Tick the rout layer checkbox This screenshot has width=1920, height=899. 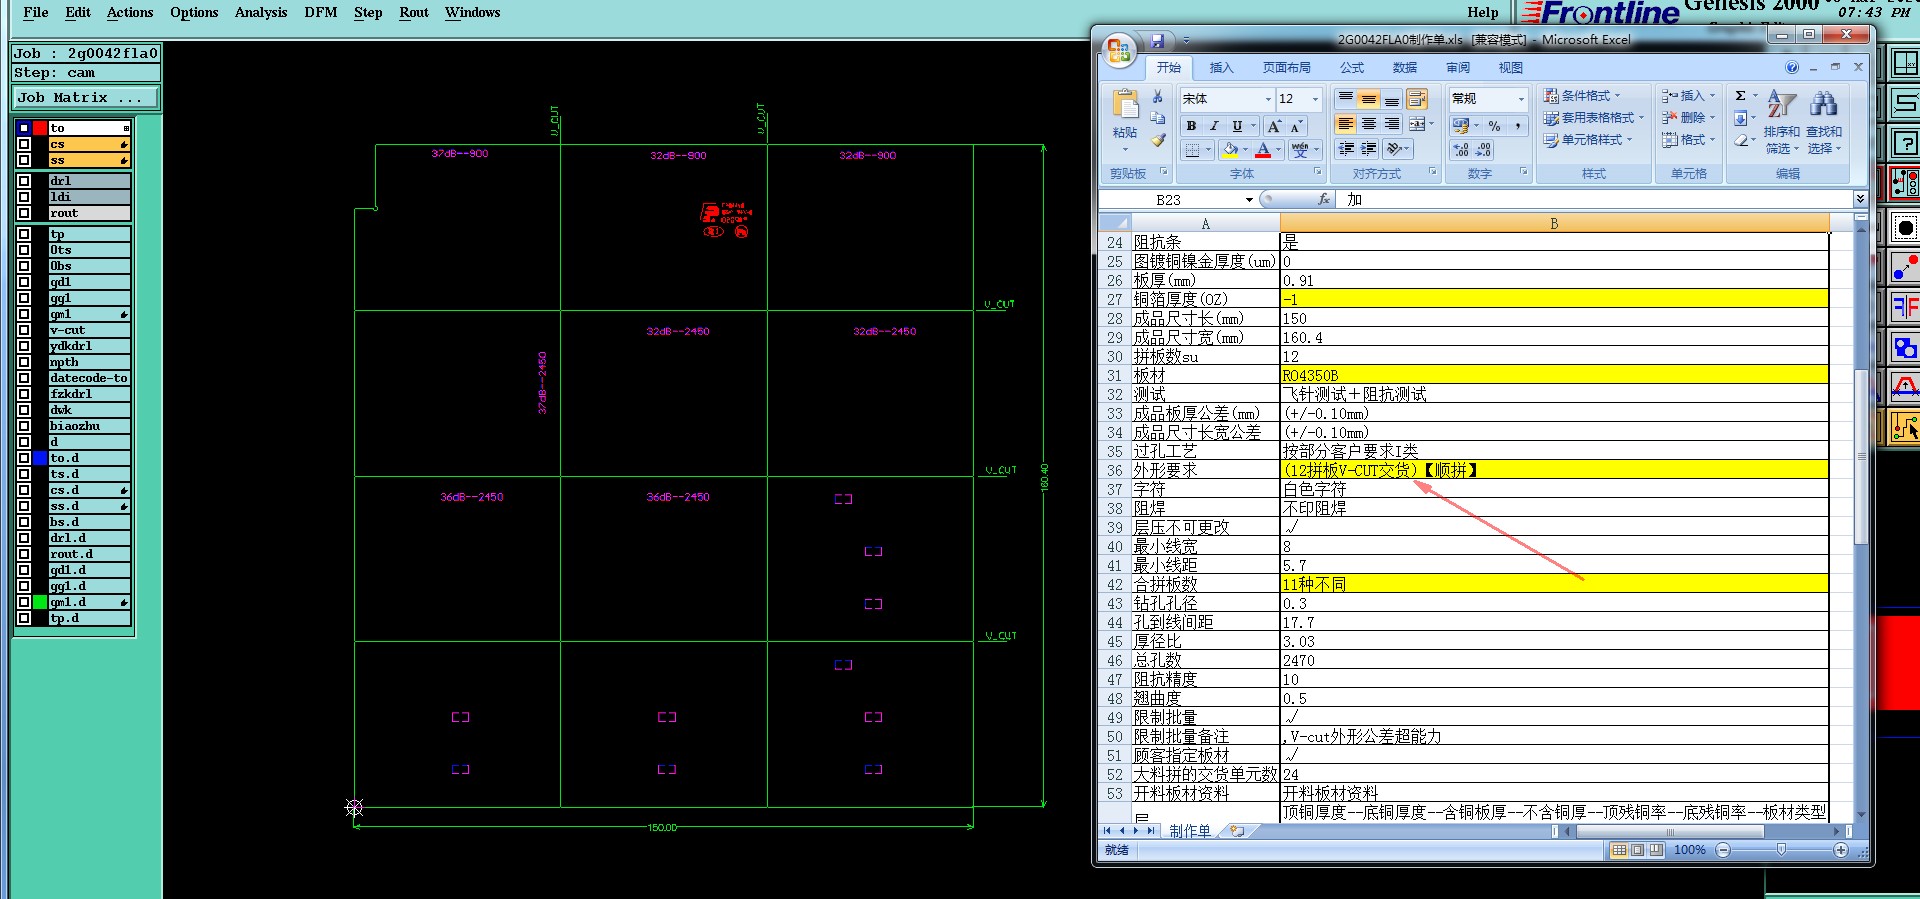pyautogui.click(x=24, y=213)
